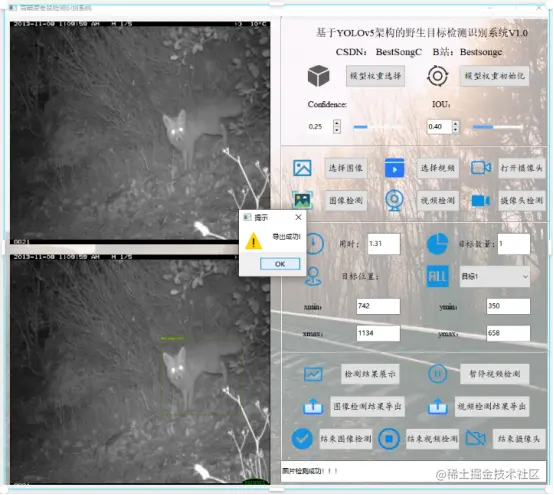Click the system title YOLOv5 heading

(x=422, y=33)
